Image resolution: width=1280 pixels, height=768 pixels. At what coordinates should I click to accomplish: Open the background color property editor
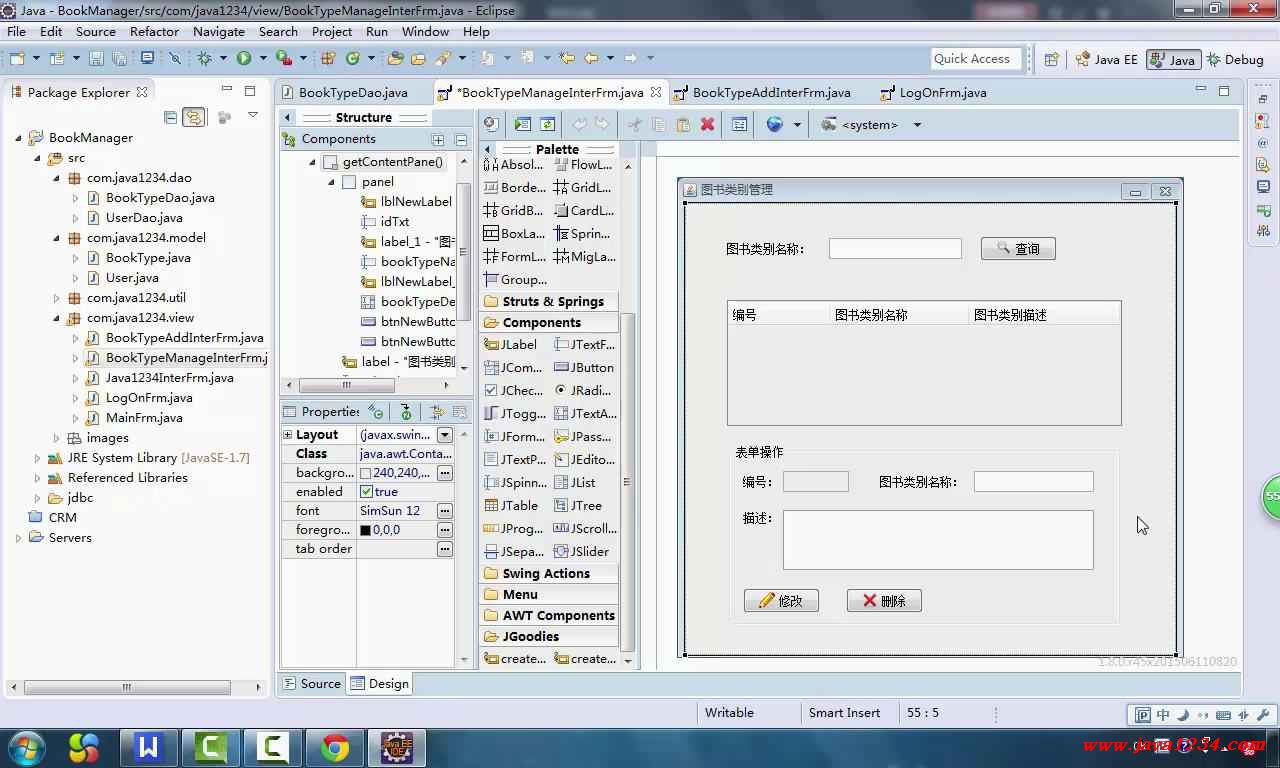click(x=445, y=473)
